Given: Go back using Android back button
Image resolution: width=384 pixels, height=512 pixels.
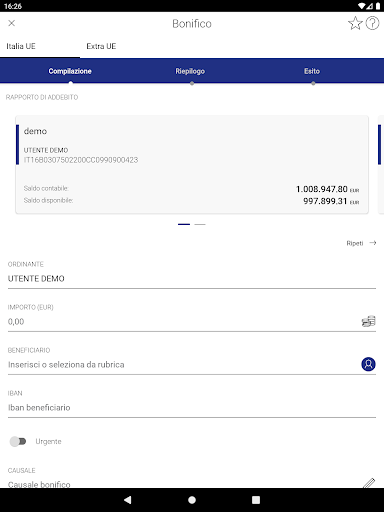Looking at the screenshot, I should pos(128,500).
